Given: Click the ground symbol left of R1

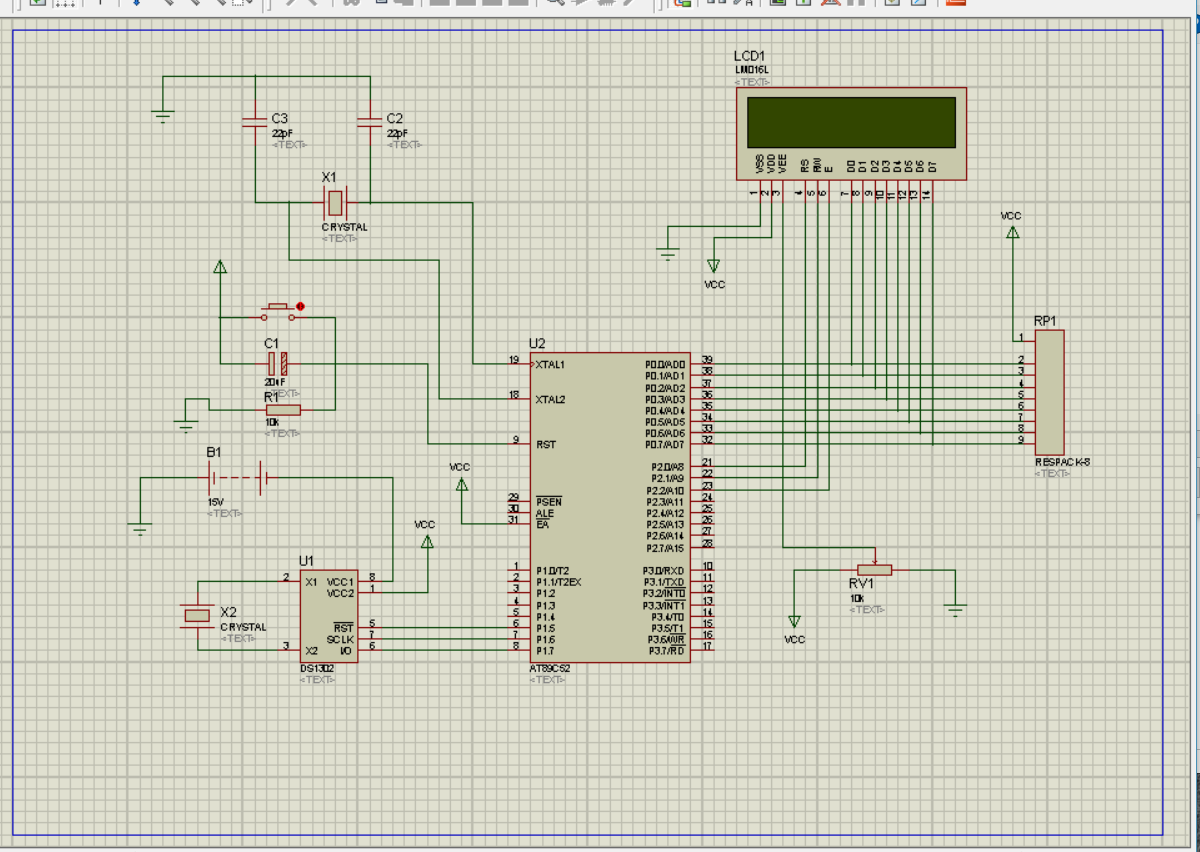Looking at the screenshot, I should click(186, 426).
